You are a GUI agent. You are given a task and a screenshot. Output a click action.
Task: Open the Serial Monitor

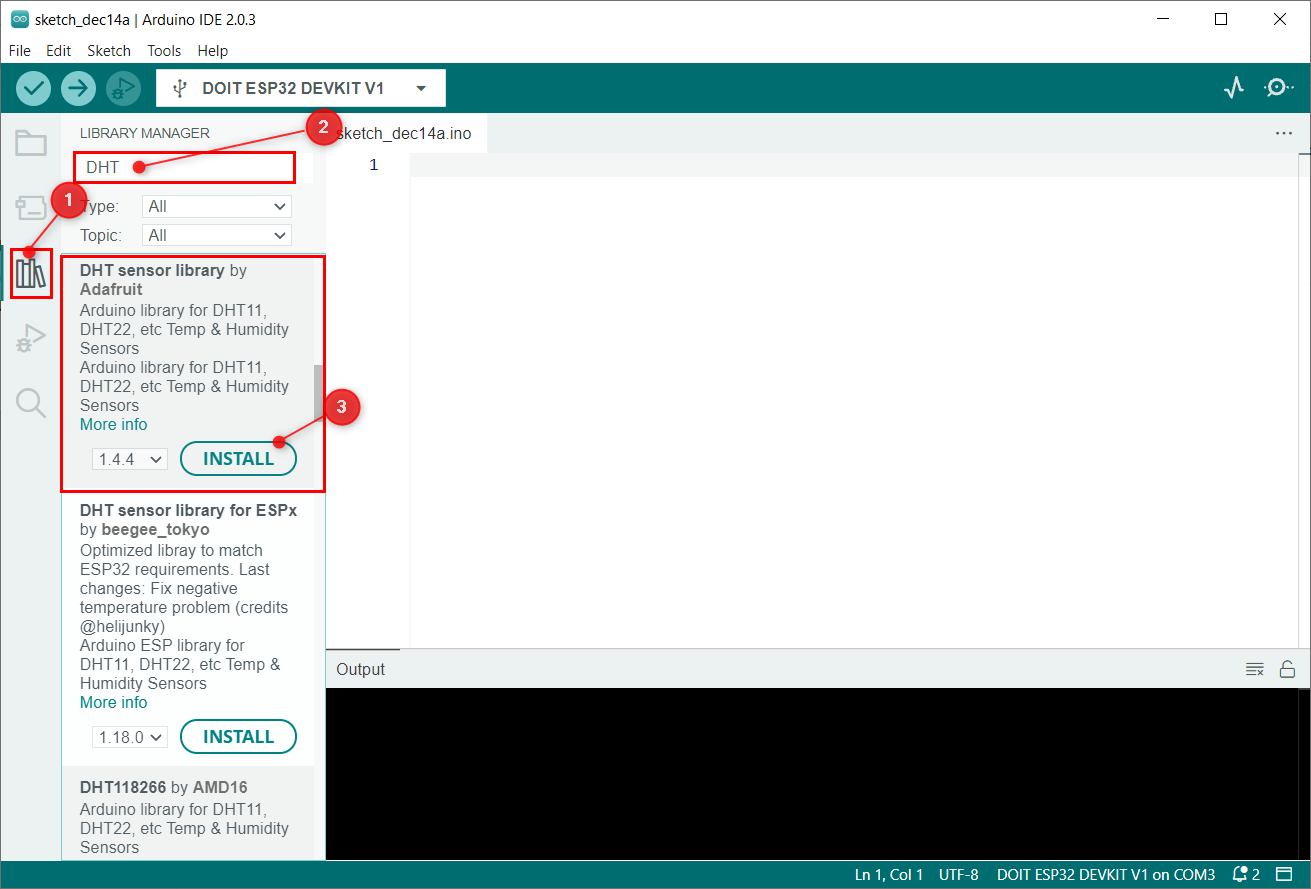1279,88
